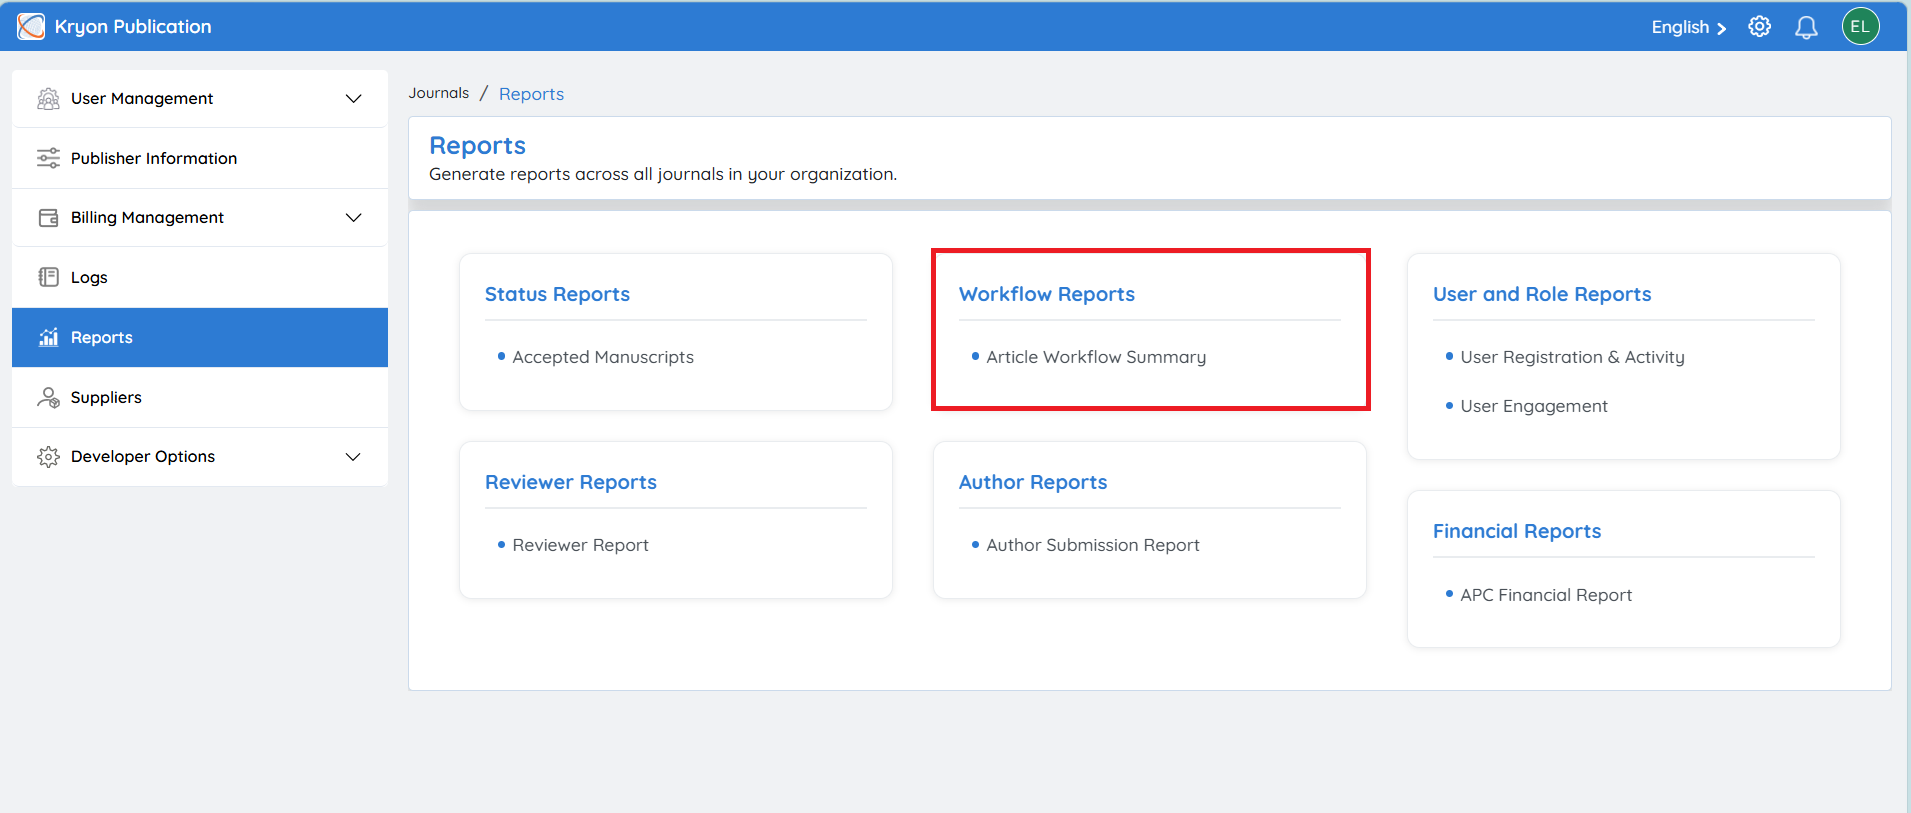The image size is (1911, 813).
Task: Expand the Billing Management chevron
Action: coord(353,217)
